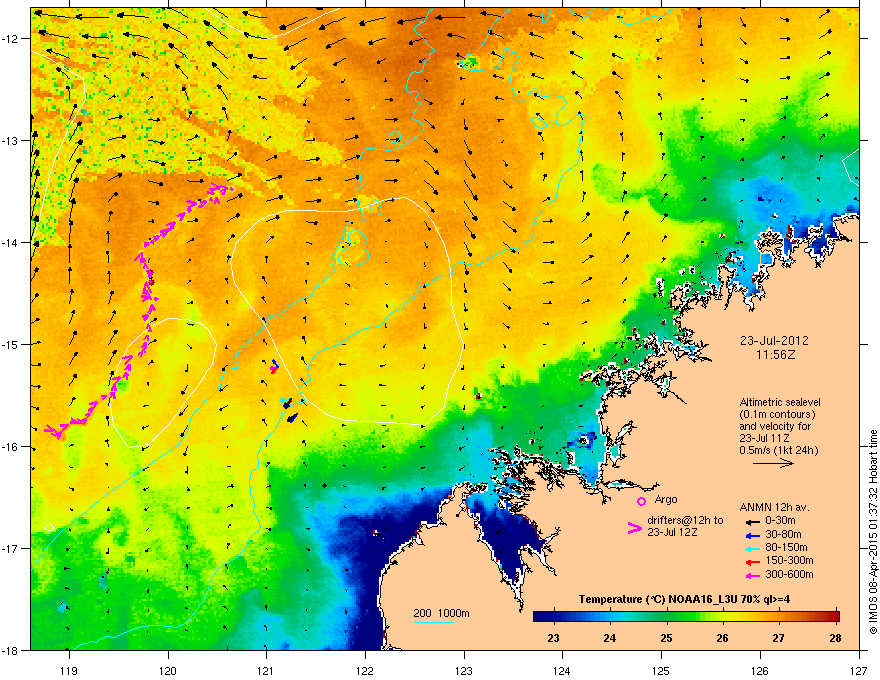Image resolution: width=880 pixels, height=680 pixels.
Task: Click the 11:56Z time label
Action: [x=775, y=355]
